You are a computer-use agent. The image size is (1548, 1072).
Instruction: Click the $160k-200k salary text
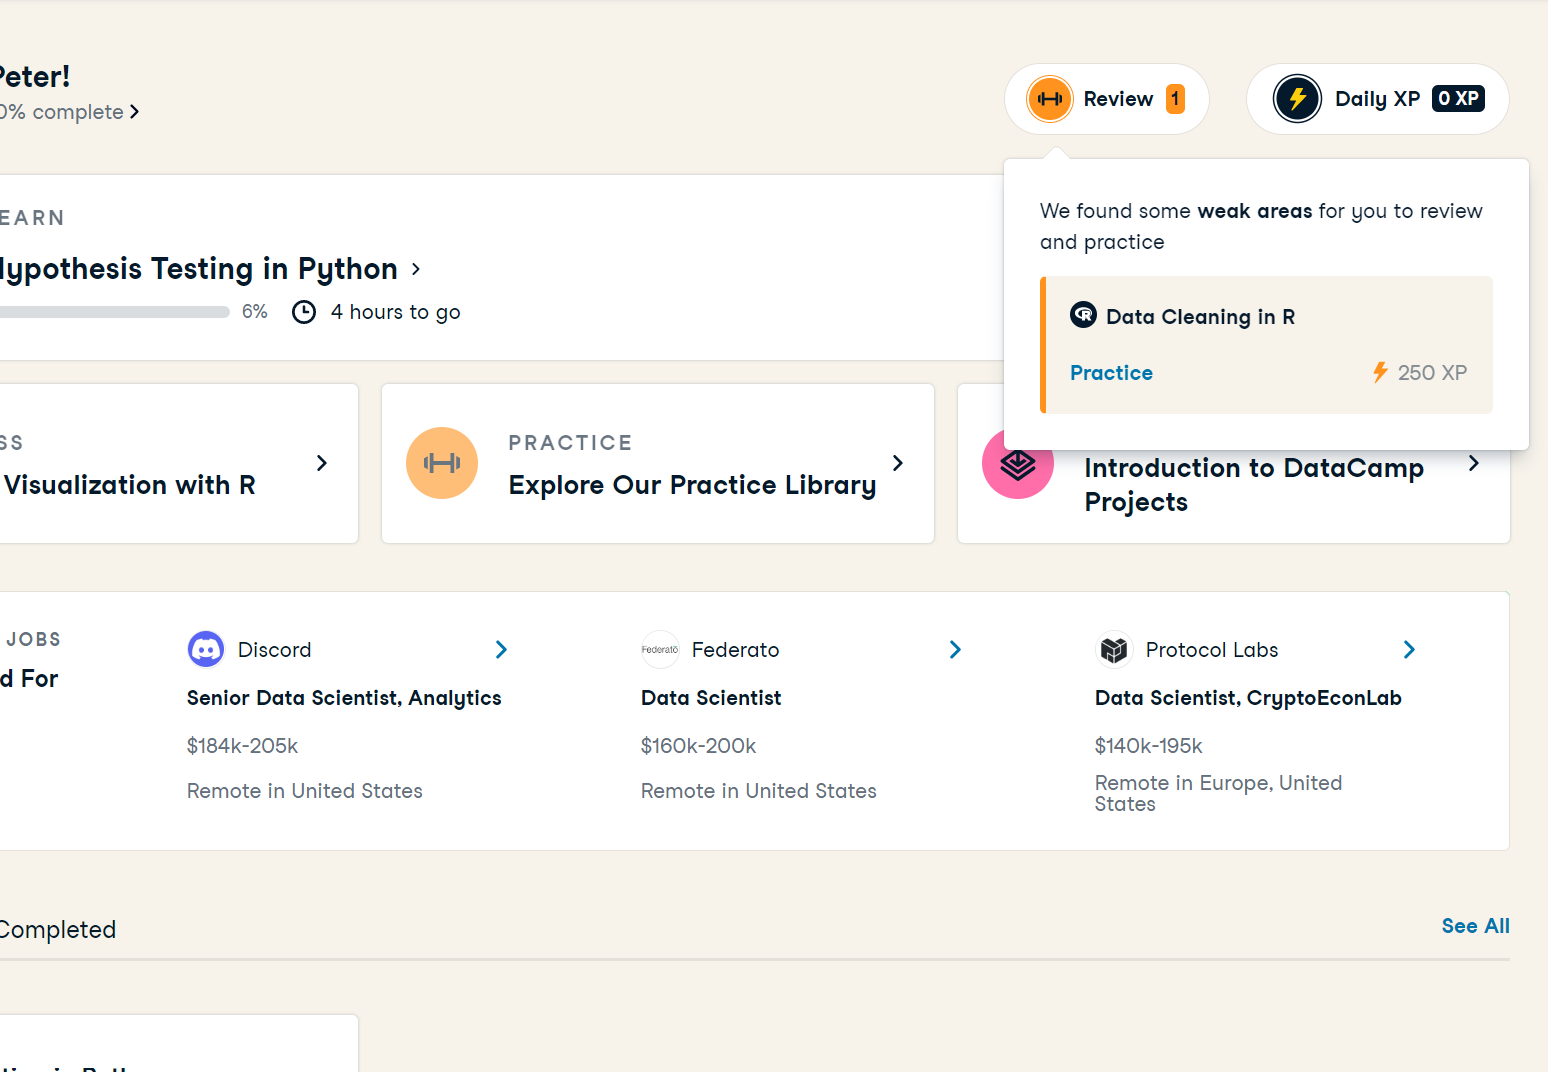point(698,746)
